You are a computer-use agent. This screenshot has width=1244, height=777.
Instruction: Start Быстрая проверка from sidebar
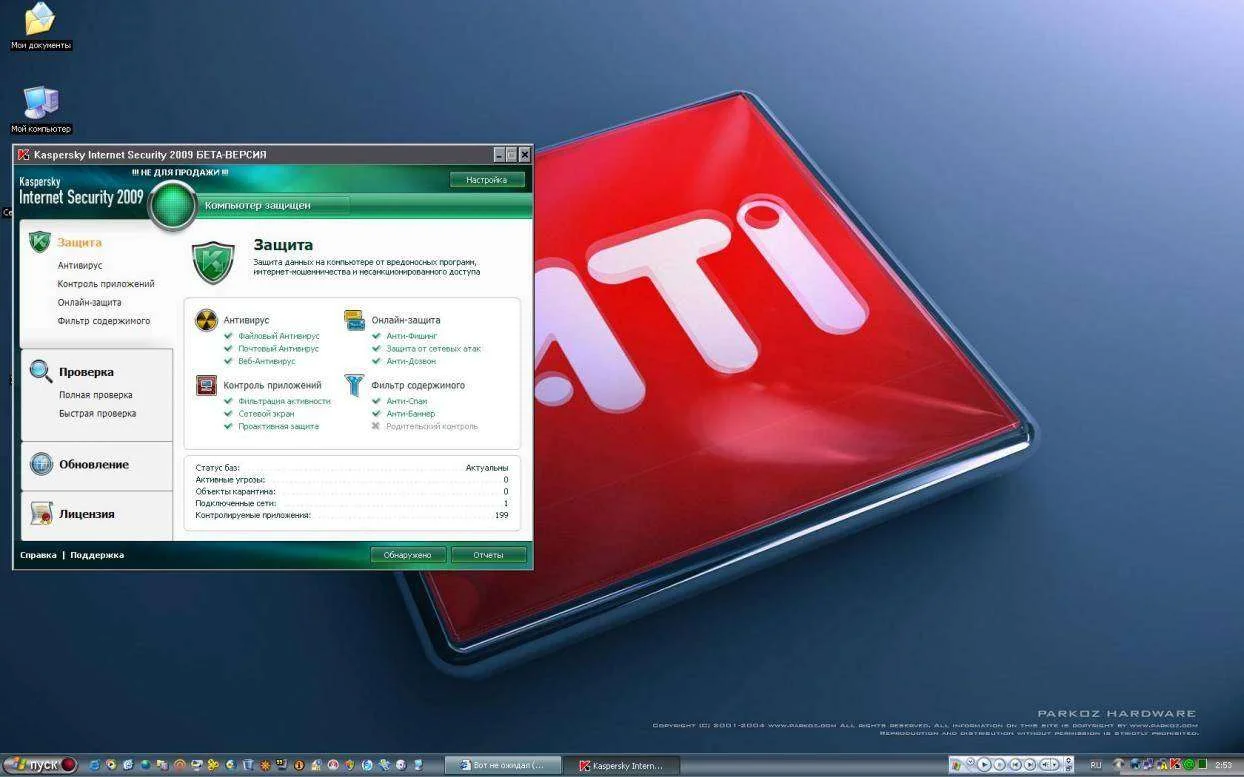click(98, 413)
